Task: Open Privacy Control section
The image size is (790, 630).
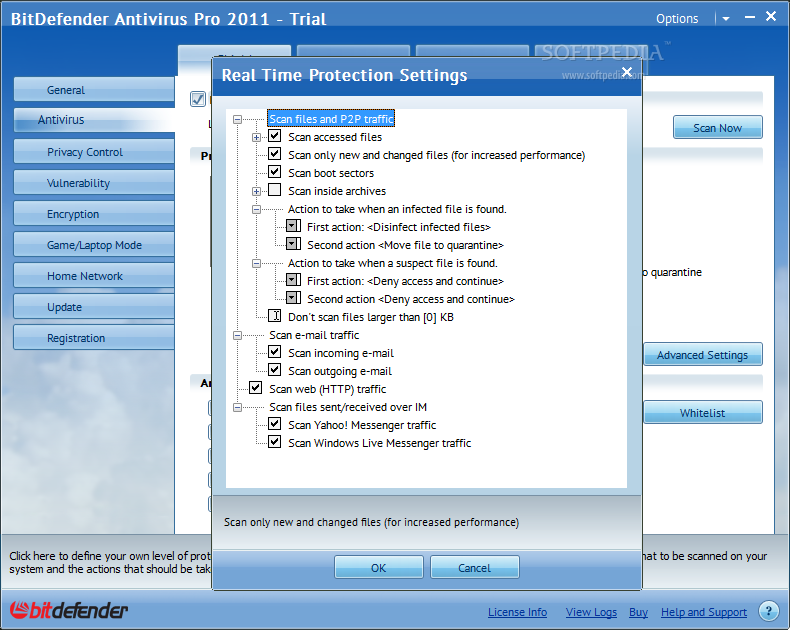Action: pyautogui.click(x=94, y=152)
